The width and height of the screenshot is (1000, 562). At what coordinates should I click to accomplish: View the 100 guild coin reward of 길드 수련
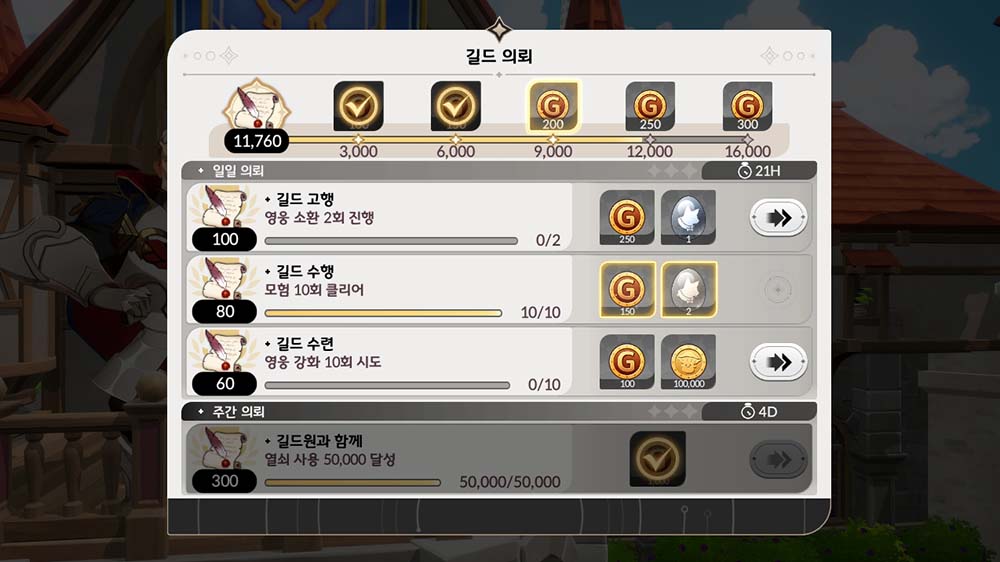point(627,362)
